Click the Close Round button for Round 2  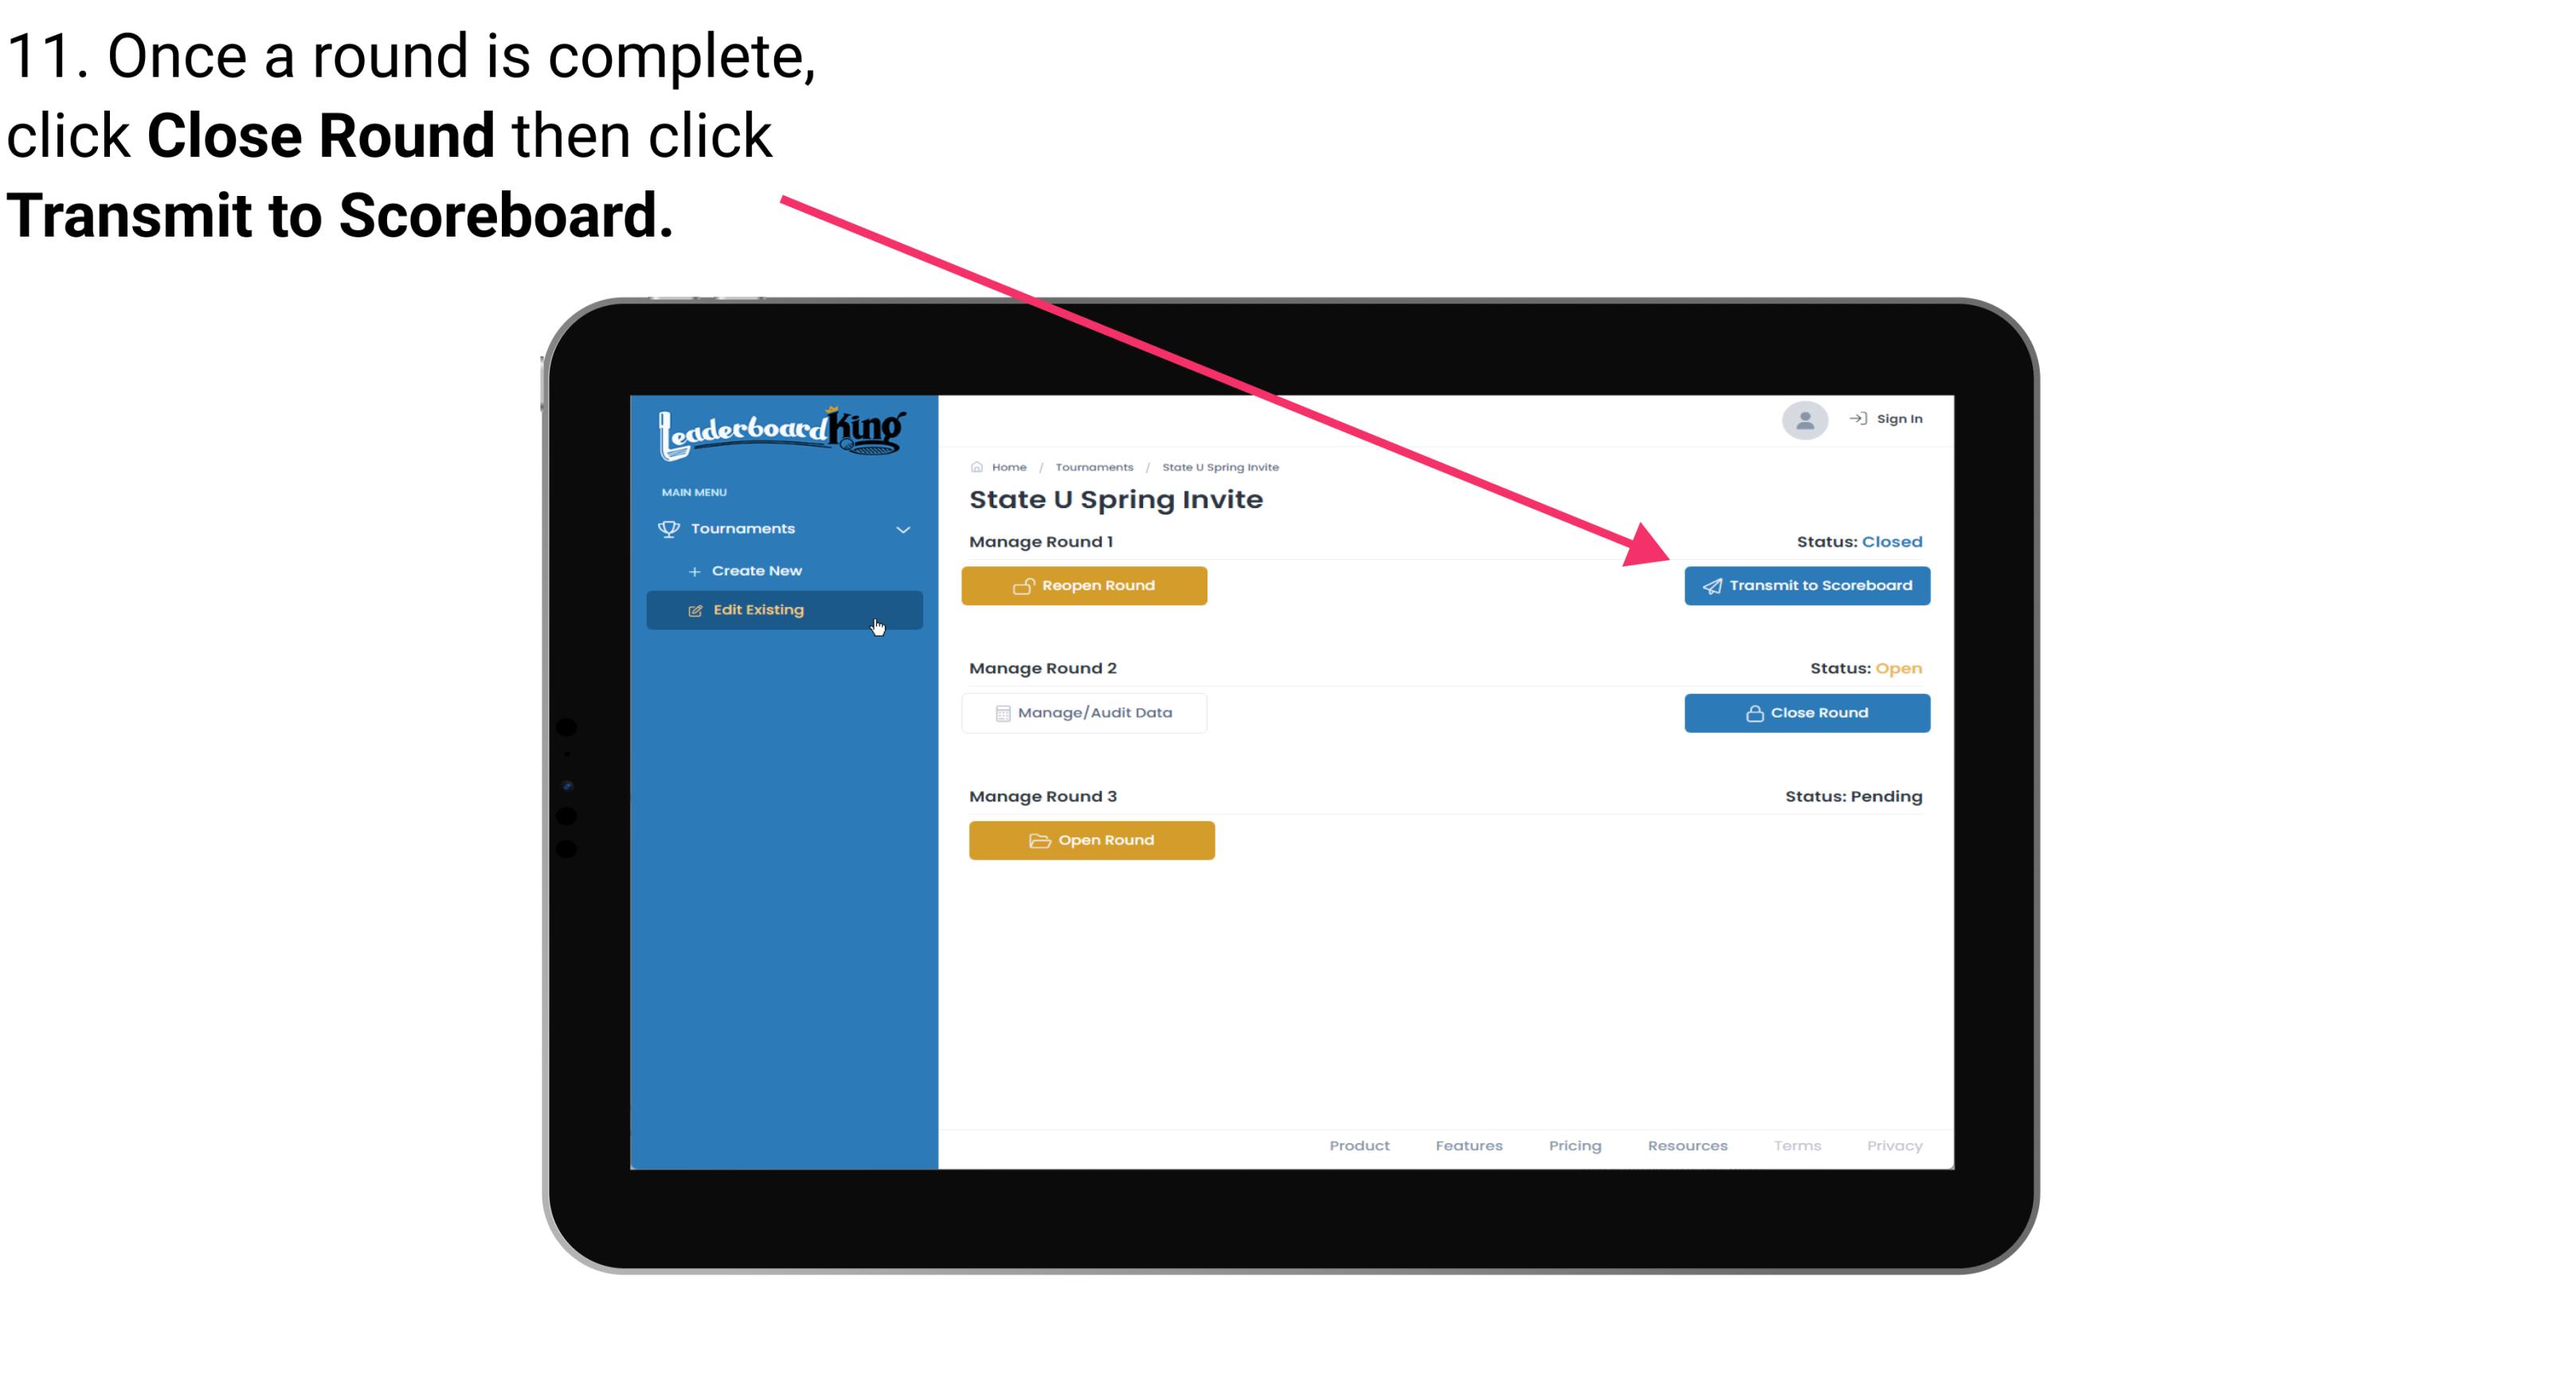(x=1808, y=712)
